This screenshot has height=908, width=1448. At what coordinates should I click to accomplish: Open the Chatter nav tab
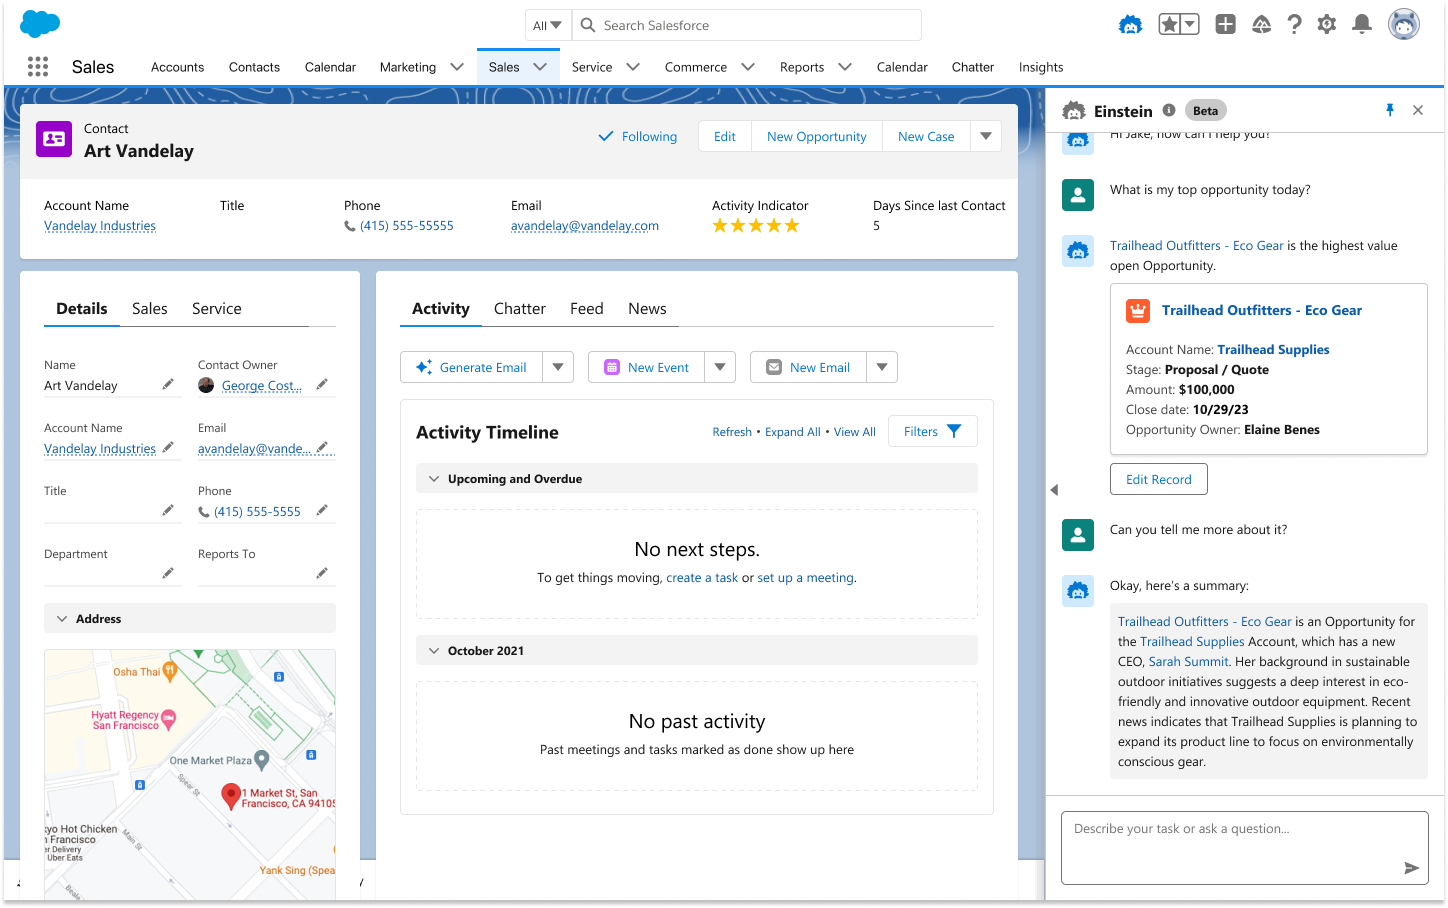tap(973, 67)
